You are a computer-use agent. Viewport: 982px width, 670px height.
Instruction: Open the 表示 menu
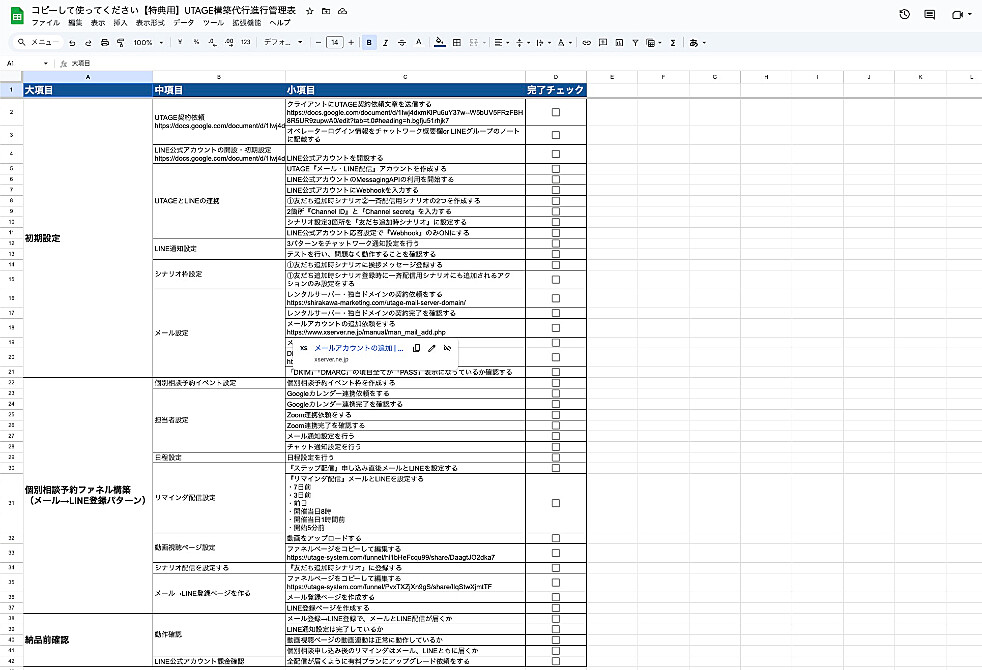point(98,23)
